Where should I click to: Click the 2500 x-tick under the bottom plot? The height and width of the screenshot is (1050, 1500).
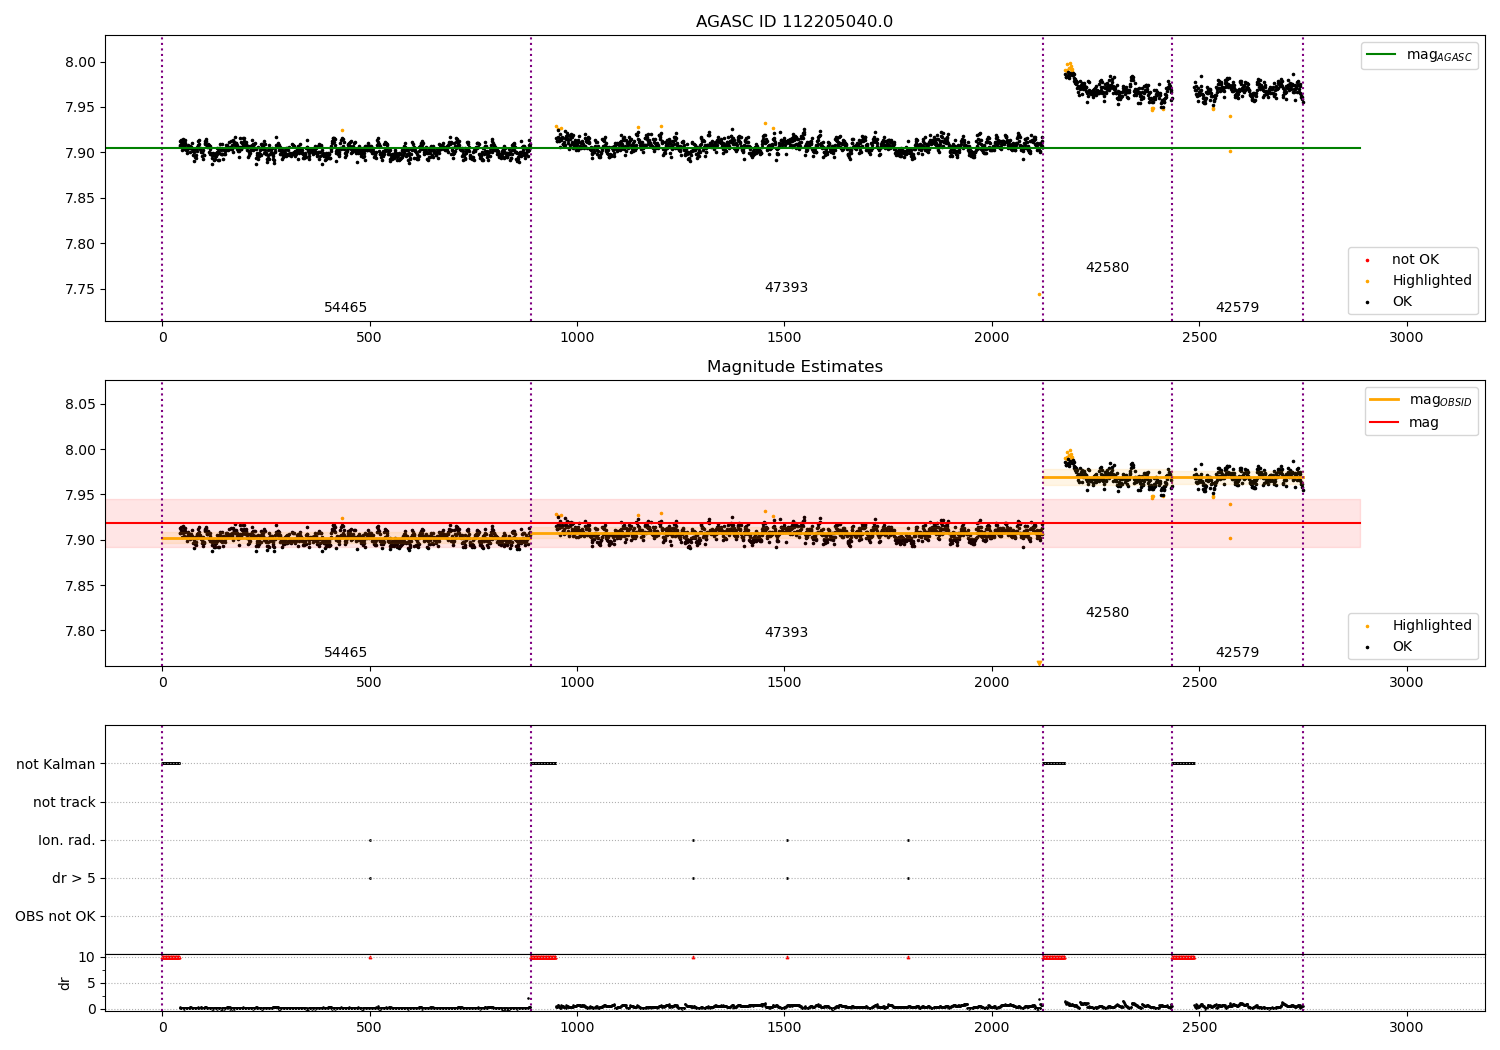pos(1199,1028)
